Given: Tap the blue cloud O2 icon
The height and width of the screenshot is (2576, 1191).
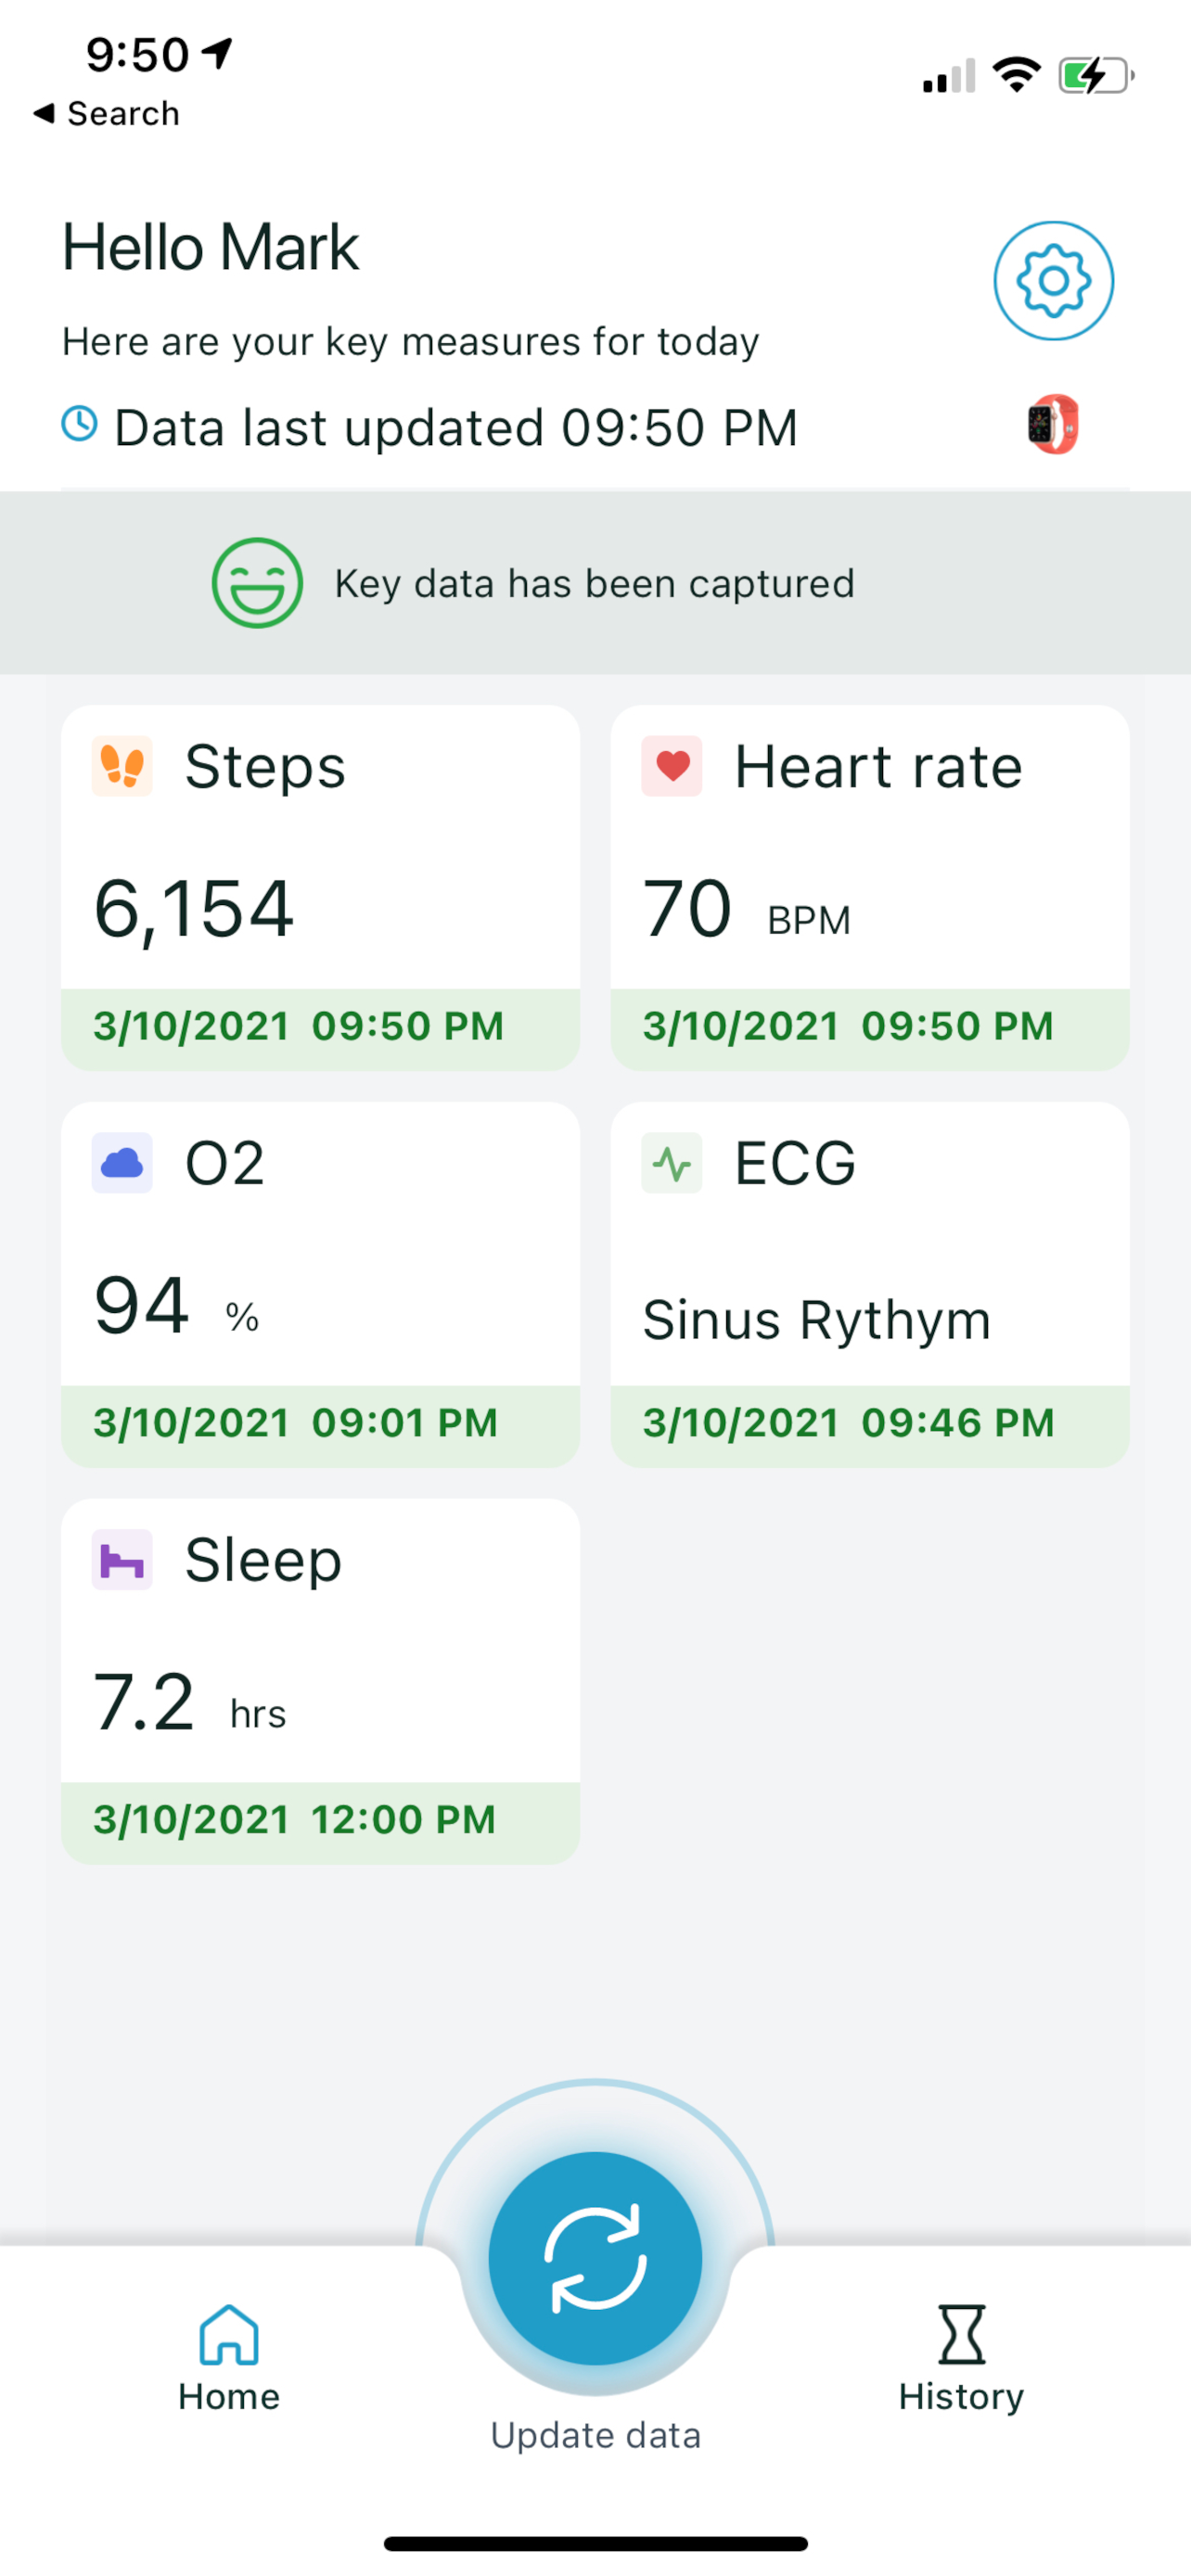Looking at the screenshot, I should [x=122, y=1163].
